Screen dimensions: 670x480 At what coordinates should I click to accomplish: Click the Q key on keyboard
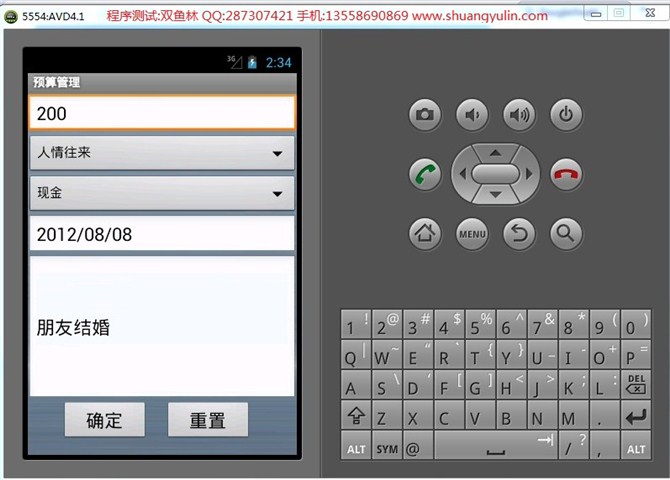point(356,354)
